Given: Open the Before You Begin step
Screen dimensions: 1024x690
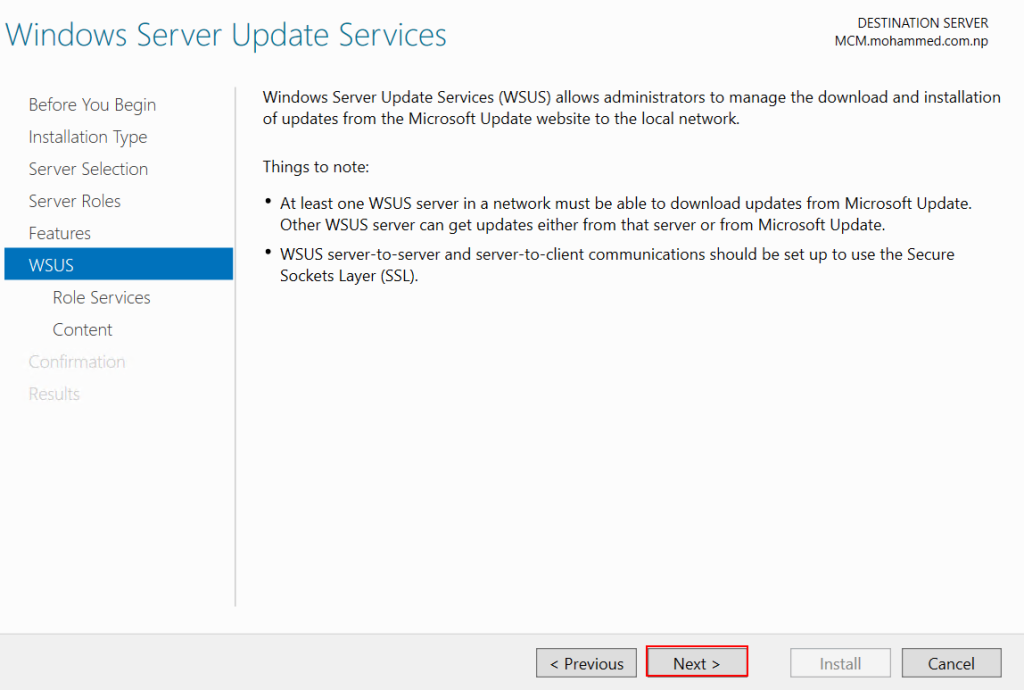Looking at the screenshot, I should [x=92, y=105].
